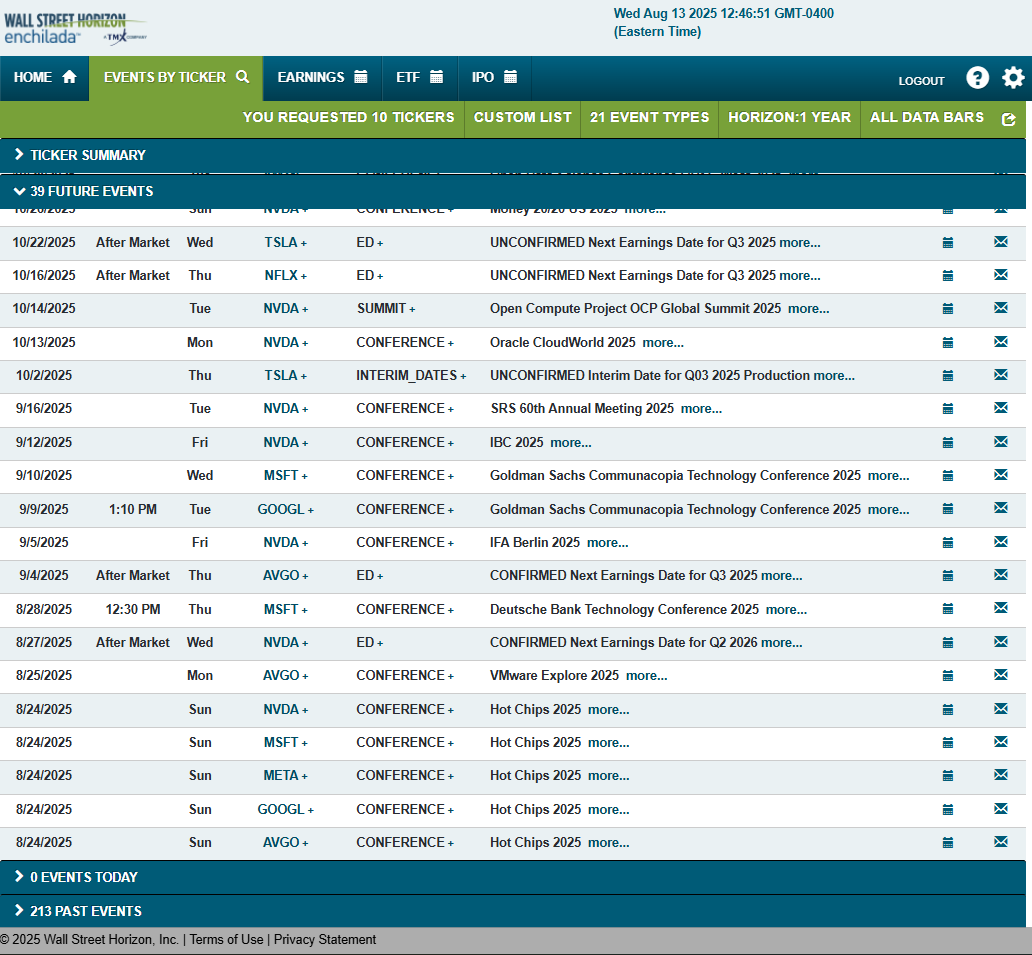The height and width of the screenshot is (955, 1032).
Task: Click calendar icon for NVDA 8/27/2025 earnings row
Action: click(948, 643)
